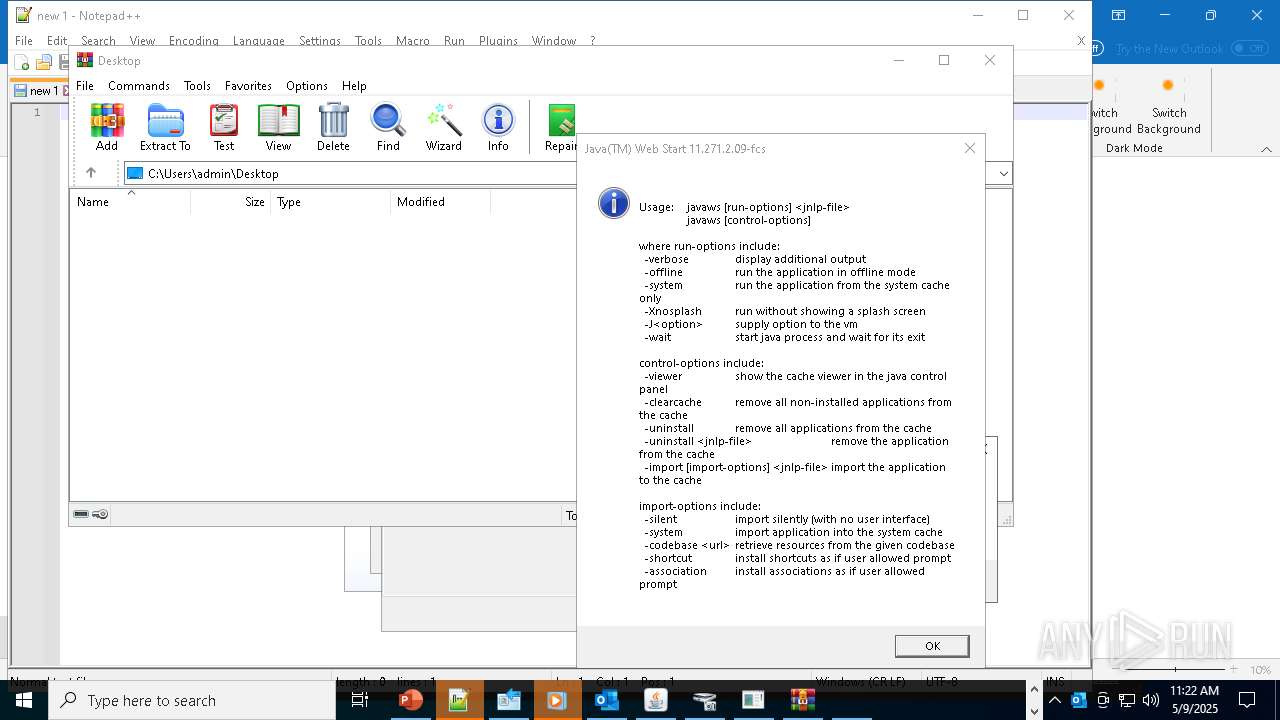Open the orange media player taskbar icon
Viewport: 1280px width, 720px height.
(x=557, y=700)
